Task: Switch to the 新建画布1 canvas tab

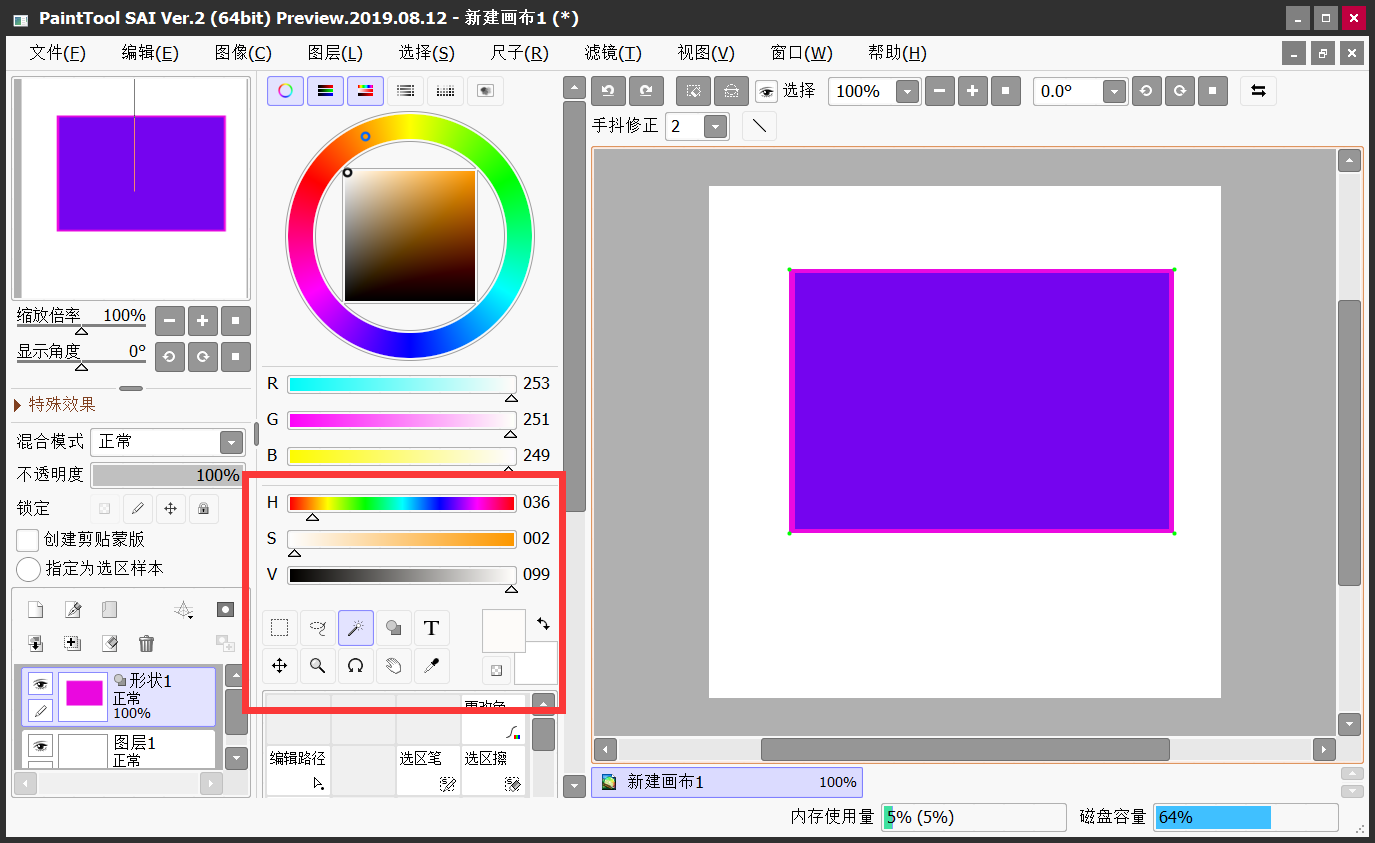Action: coord(727,782)
